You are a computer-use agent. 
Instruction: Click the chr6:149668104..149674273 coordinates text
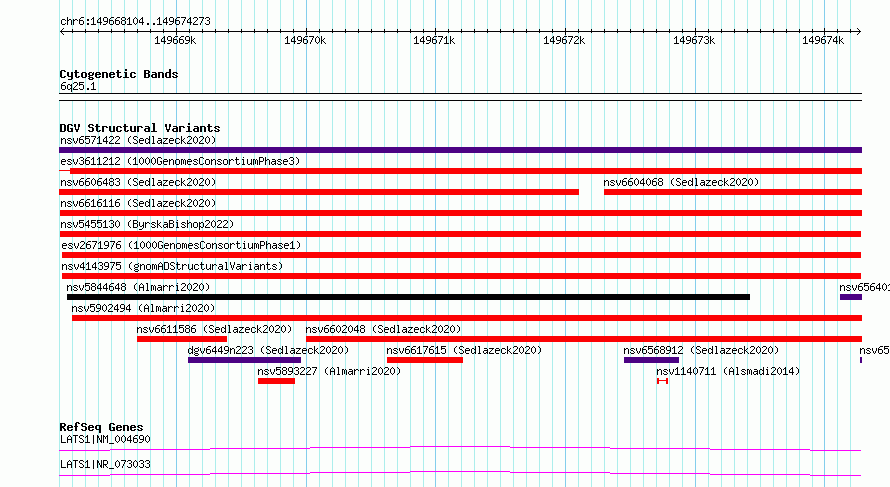point(135,21)
